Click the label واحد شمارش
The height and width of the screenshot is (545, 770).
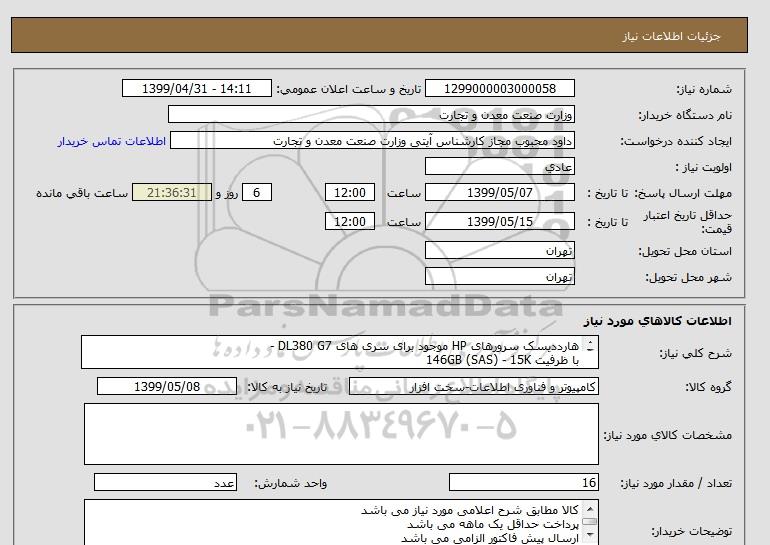(x=290, y=483)
